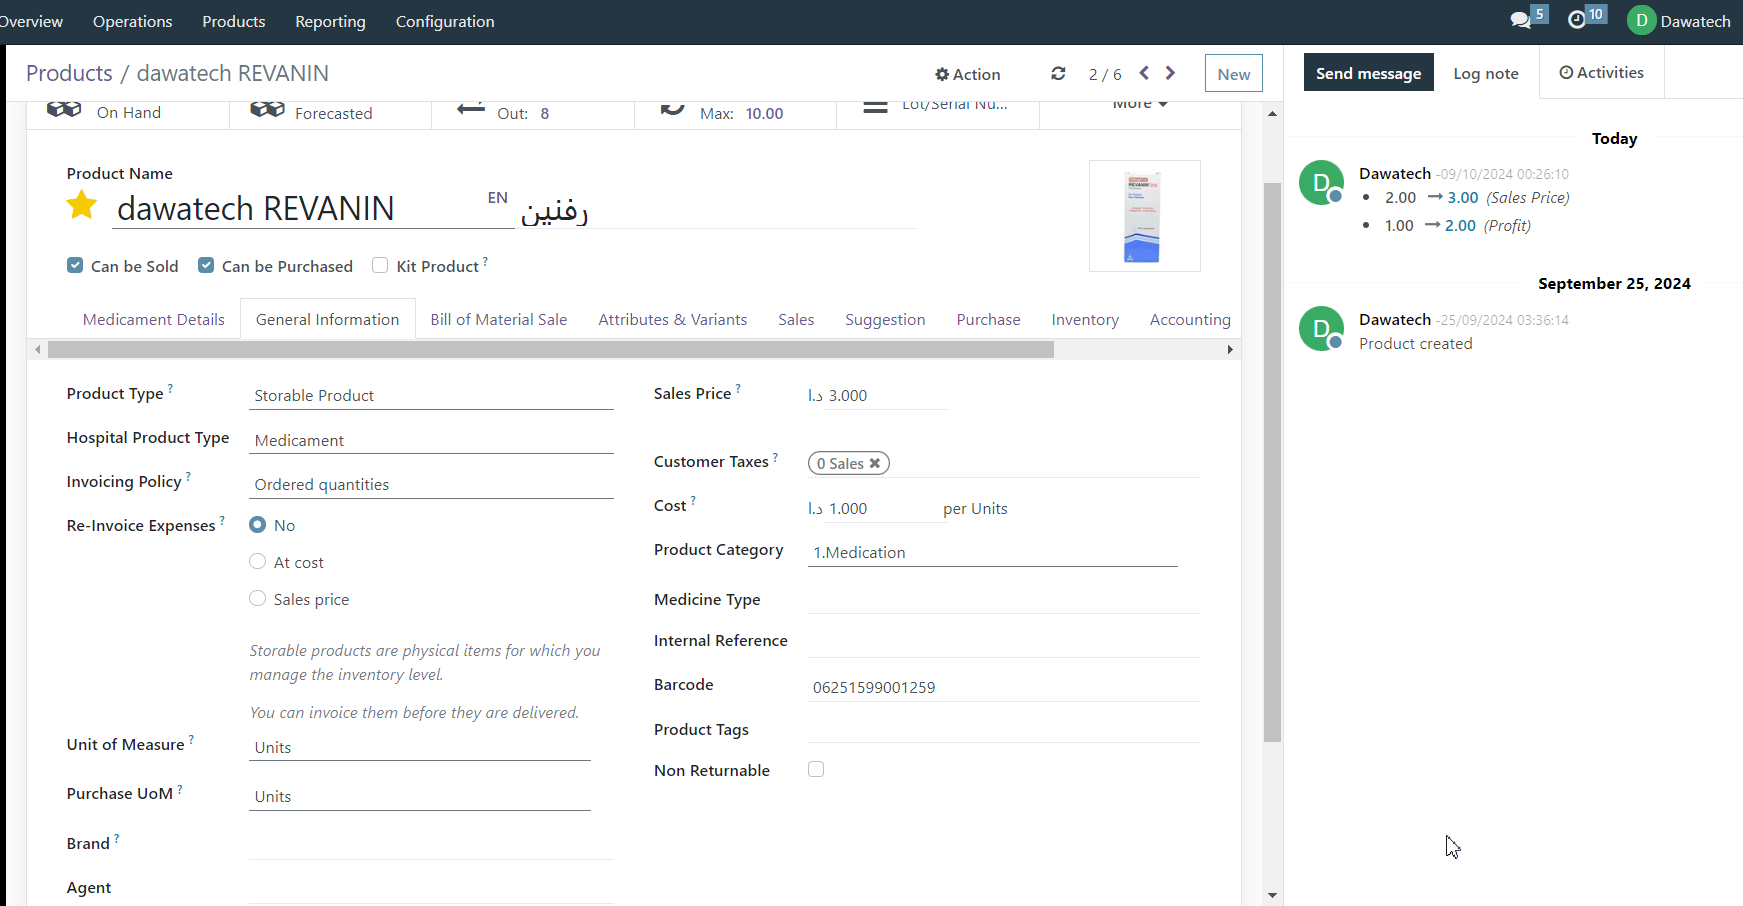Refresh the record with the reload icon

[x=1058, y=74]
